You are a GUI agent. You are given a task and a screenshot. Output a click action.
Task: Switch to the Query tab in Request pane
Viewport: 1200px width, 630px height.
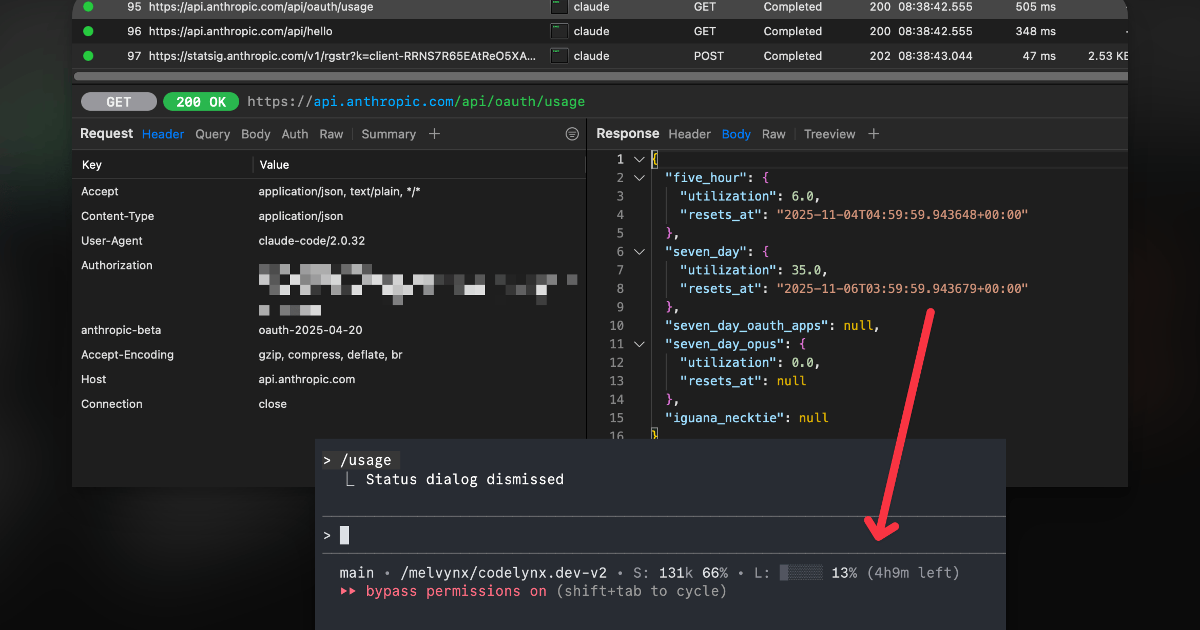(212, 133)
